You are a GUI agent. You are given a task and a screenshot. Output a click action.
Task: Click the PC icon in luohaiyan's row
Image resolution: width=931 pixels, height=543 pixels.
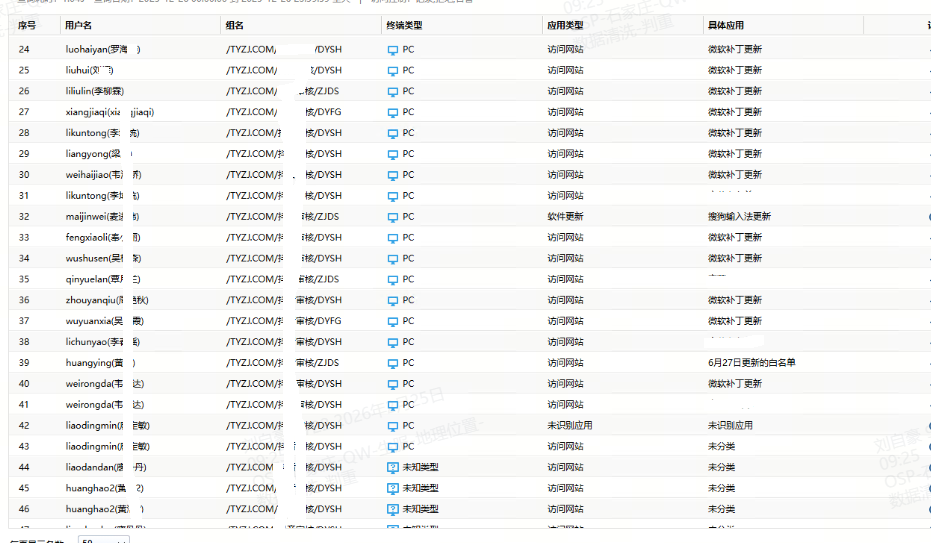392,49
